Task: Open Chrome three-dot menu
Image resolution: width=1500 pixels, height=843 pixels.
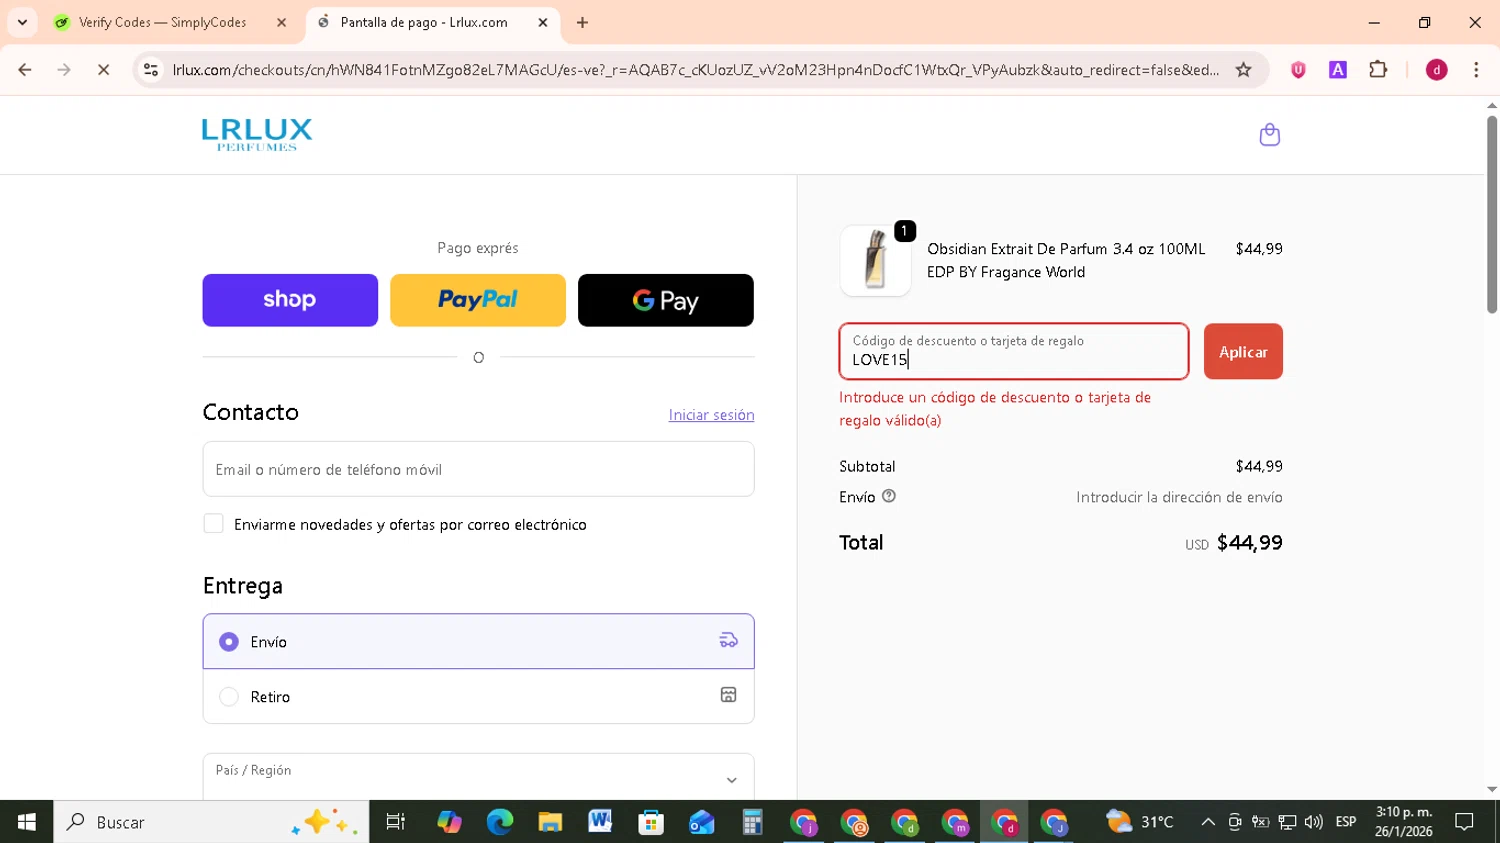Action: pos(1476,70)
